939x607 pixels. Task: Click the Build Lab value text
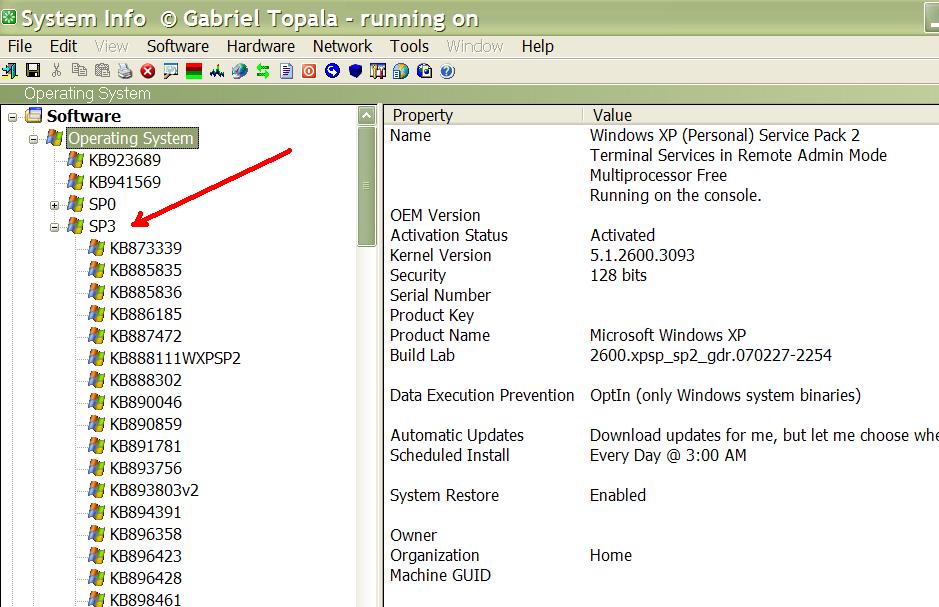click(x=710, y=355)
